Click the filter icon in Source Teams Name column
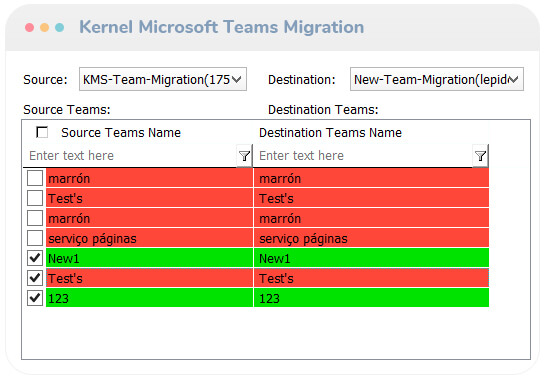Screen dimensions: 545x380 click(x=244, y=156)
